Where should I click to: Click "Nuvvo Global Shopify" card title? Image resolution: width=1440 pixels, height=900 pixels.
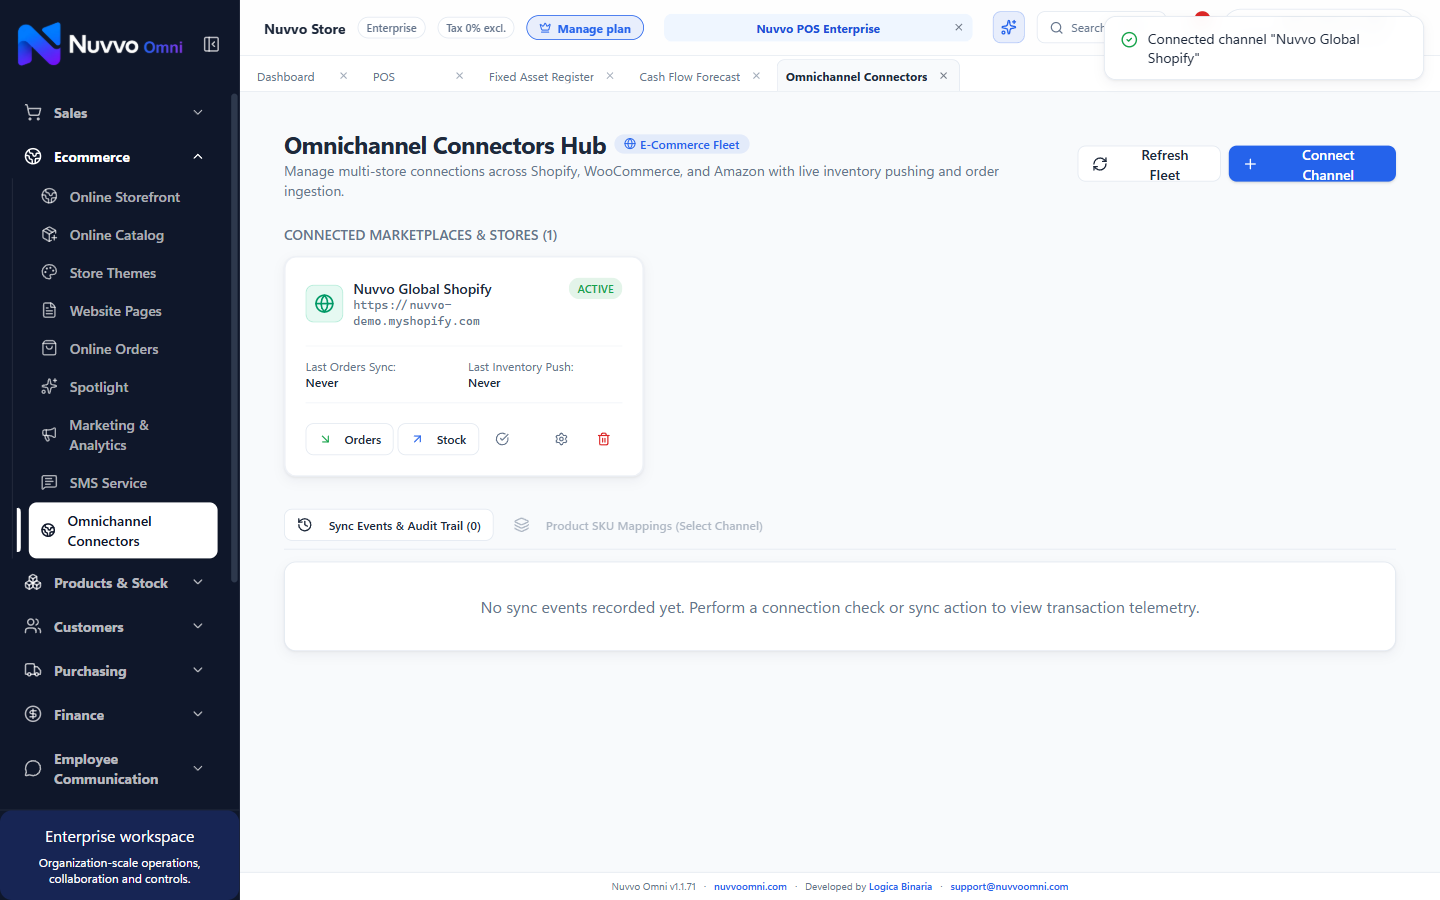(x=422, y=289)
